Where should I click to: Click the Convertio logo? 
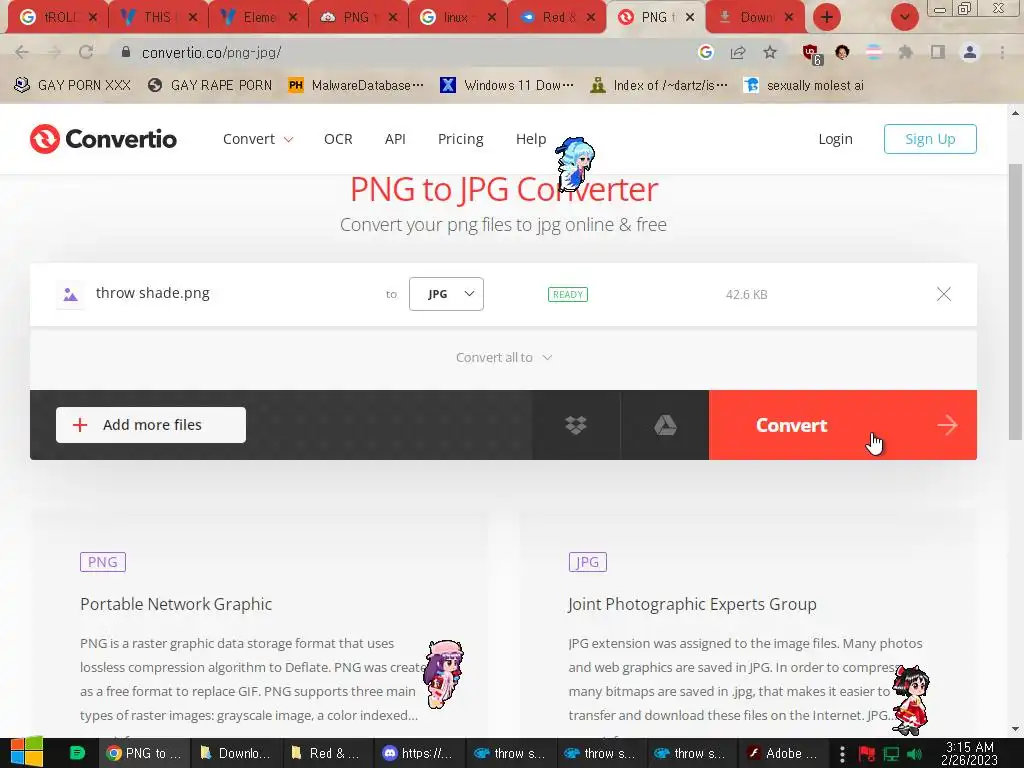(x=103, y=139)
